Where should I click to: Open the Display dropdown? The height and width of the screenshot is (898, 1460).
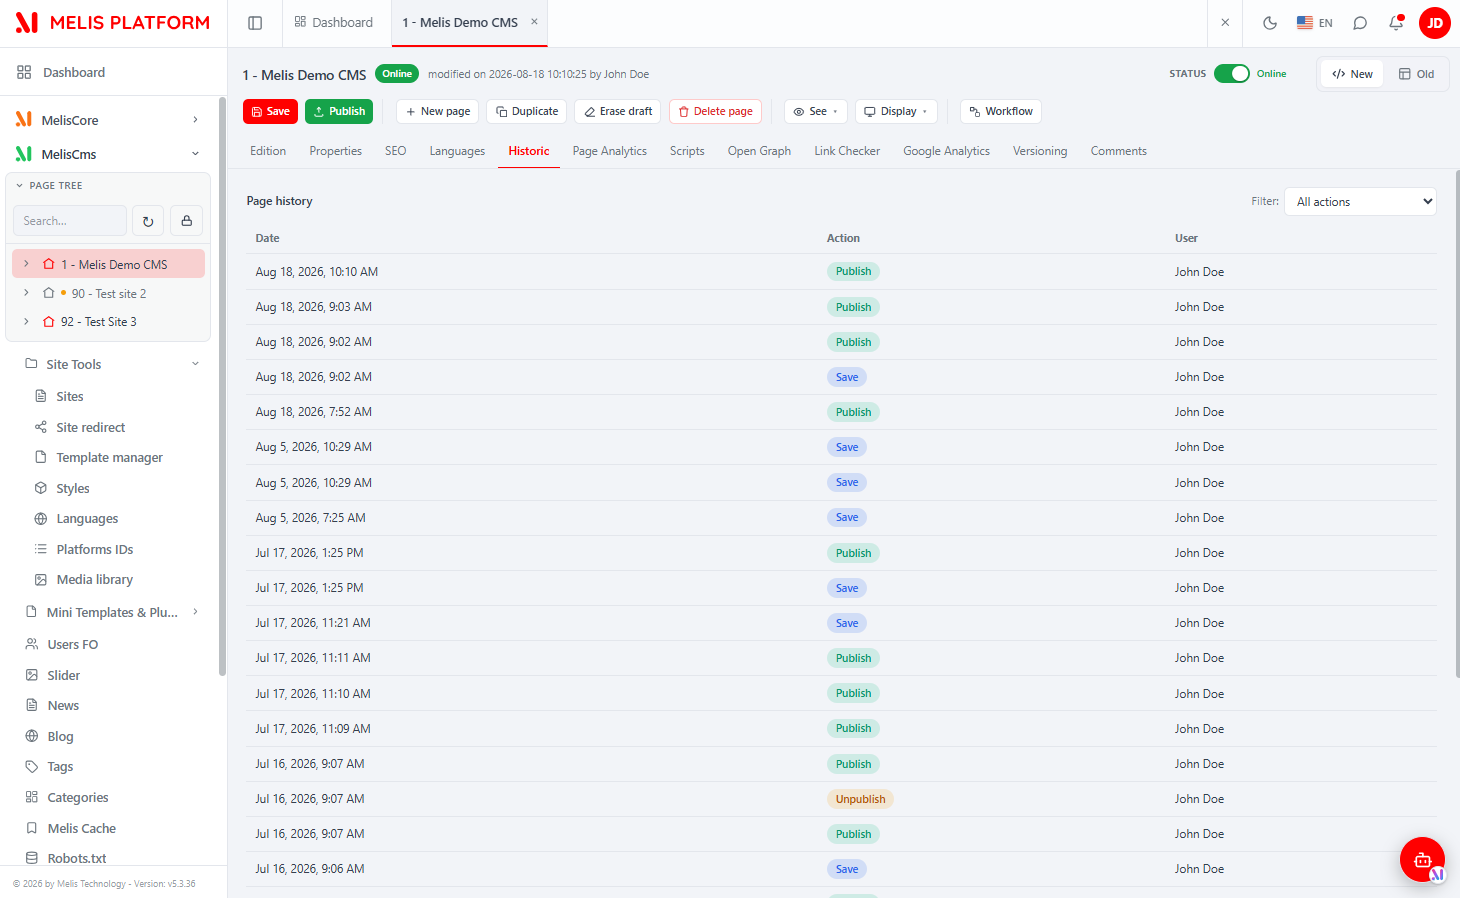coord(896,111)
